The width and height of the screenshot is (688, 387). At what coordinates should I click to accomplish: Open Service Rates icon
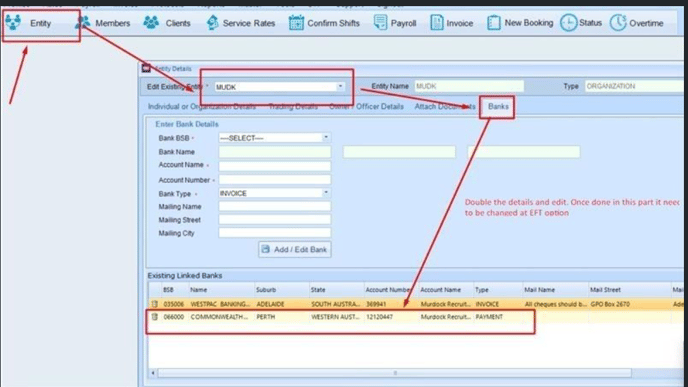pyautogui.click(x=212, y=22)
